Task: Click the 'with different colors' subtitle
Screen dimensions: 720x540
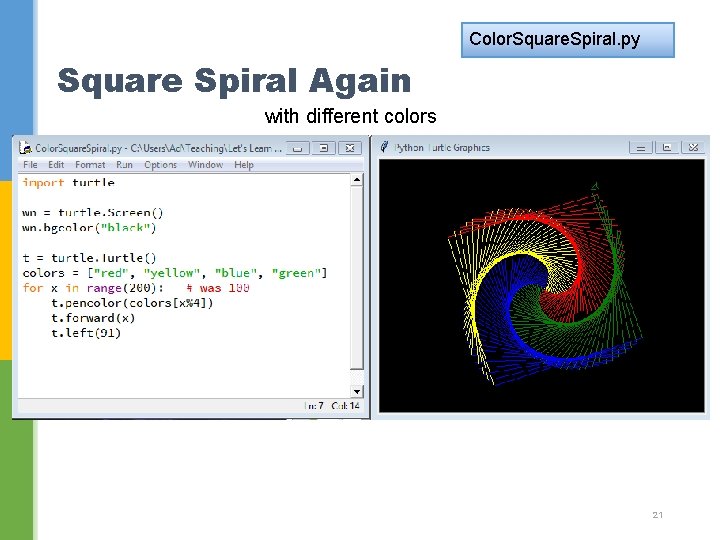Action: click(350, 116)
